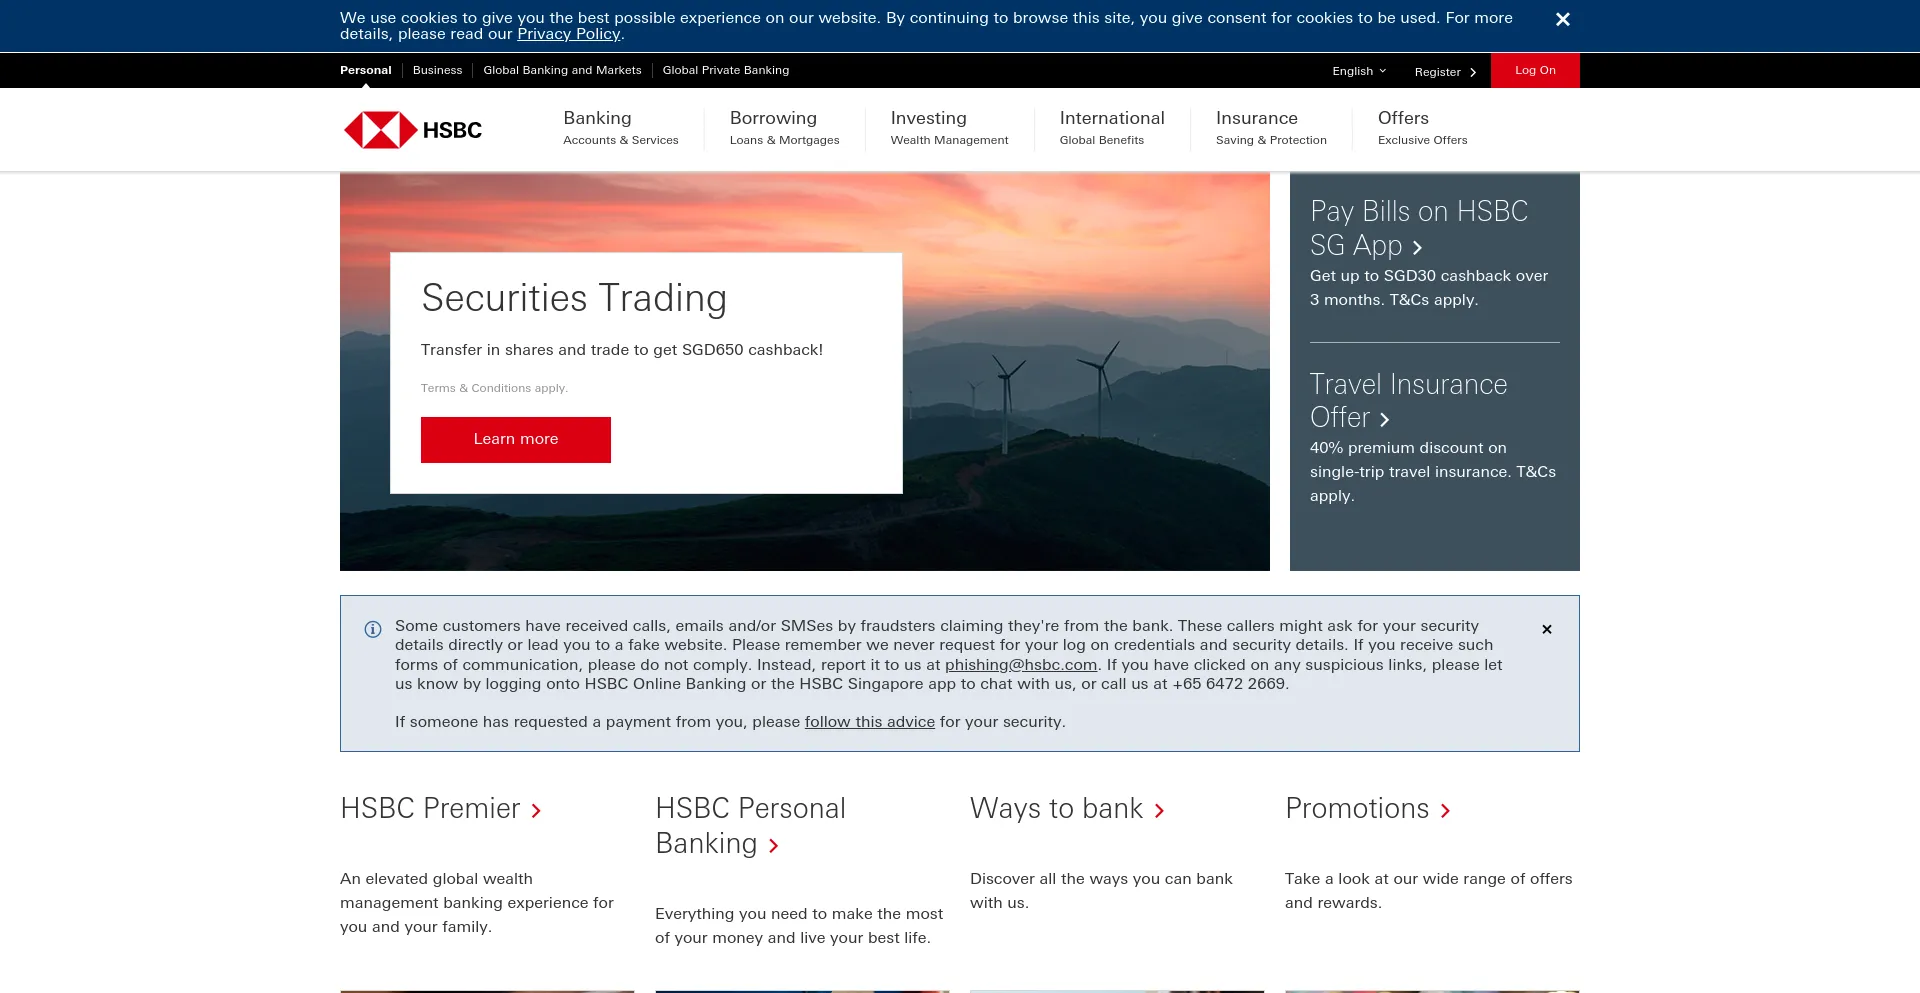The image size is (1920, 993).
Task: Click red arrow next to Ways to bank
Action: coord(1159,811)
